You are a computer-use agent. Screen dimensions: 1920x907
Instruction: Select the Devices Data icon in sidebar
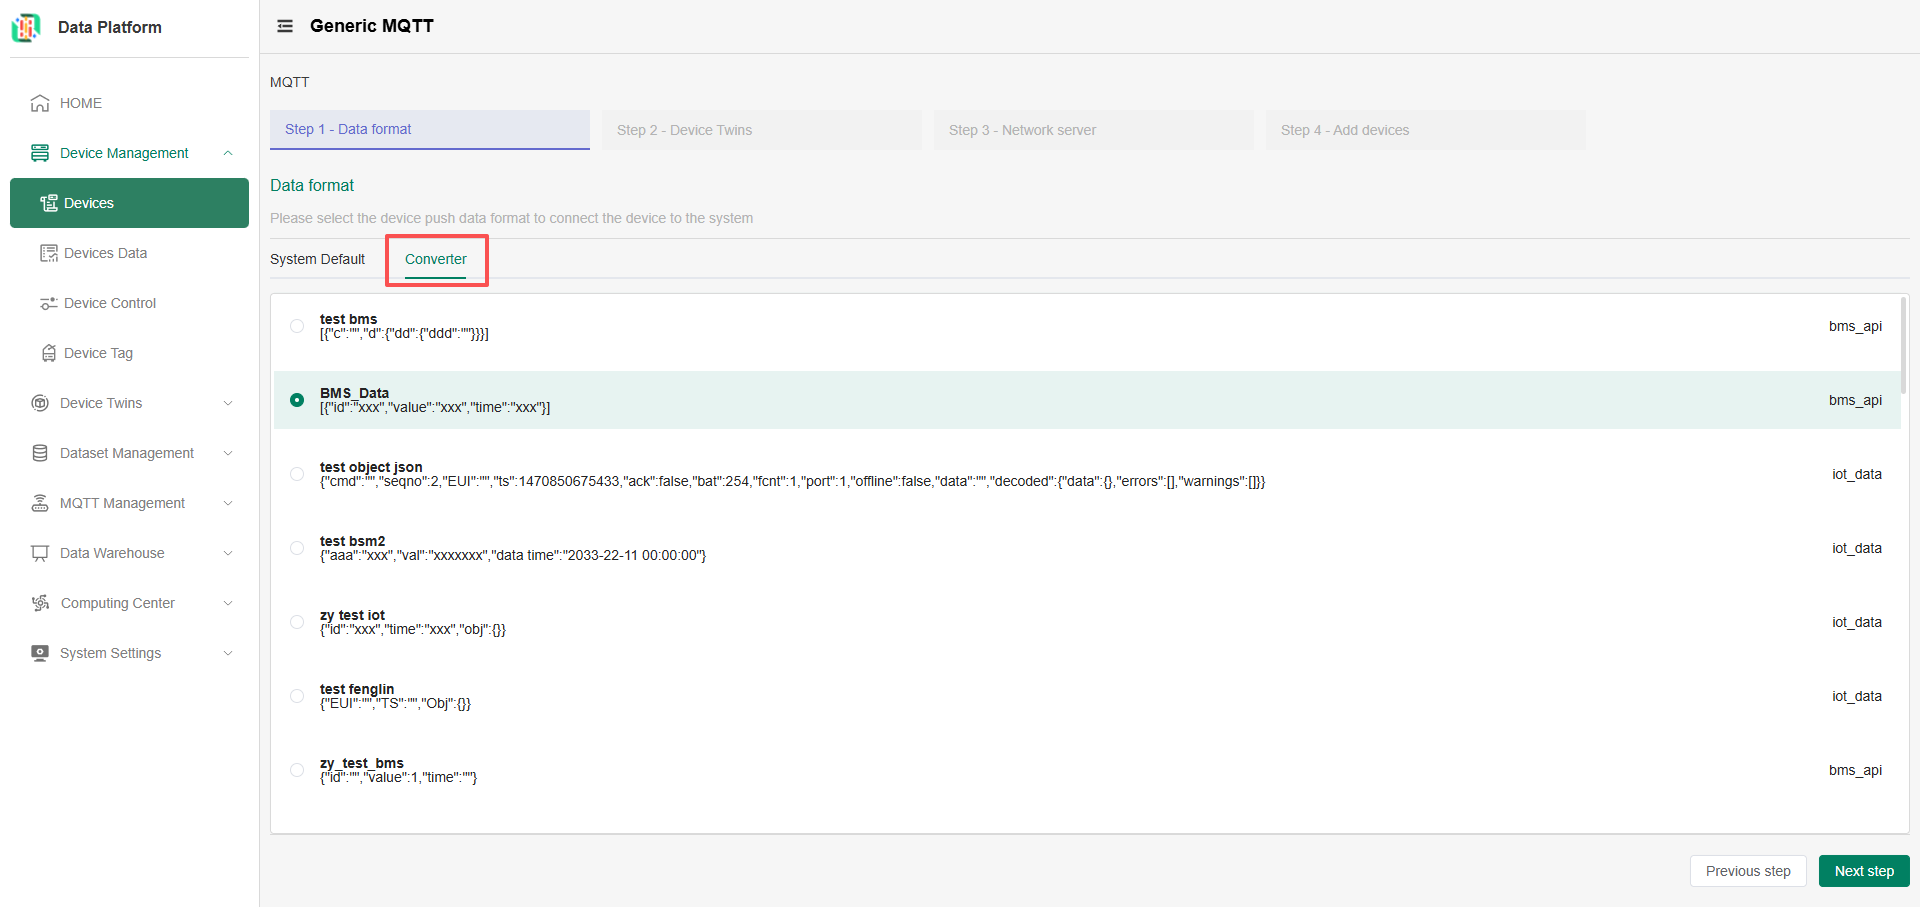tap(48, 253)
